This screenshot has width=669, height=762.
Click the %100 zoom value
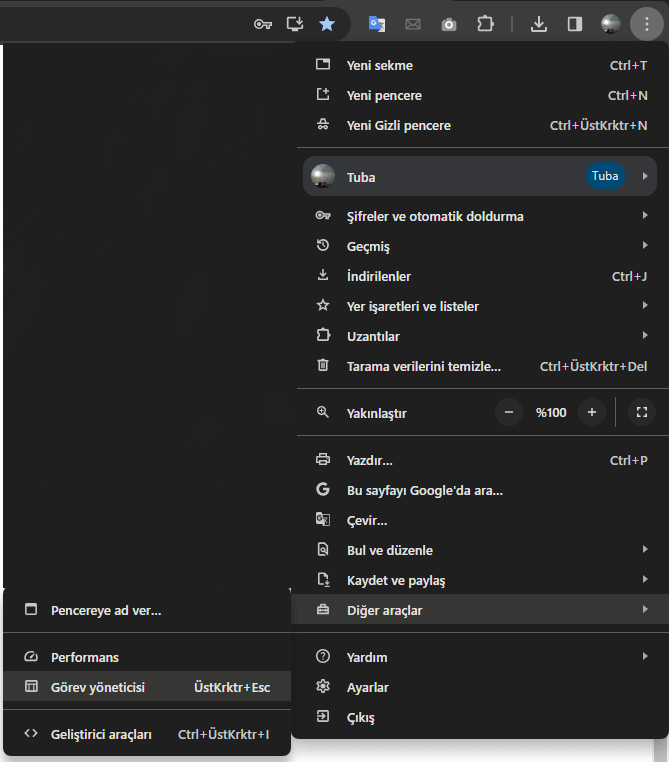tap(551, 413)
